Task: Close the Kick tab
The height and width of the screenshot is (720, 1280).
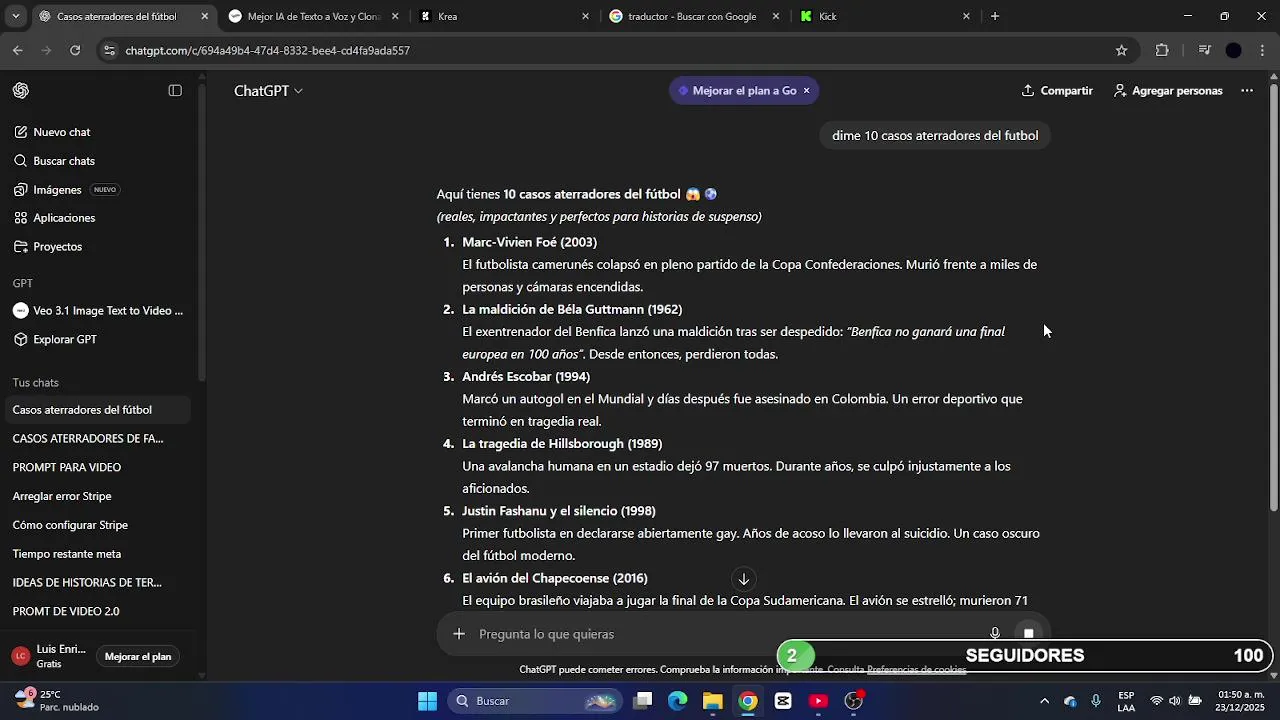Action: coord(966,16)
